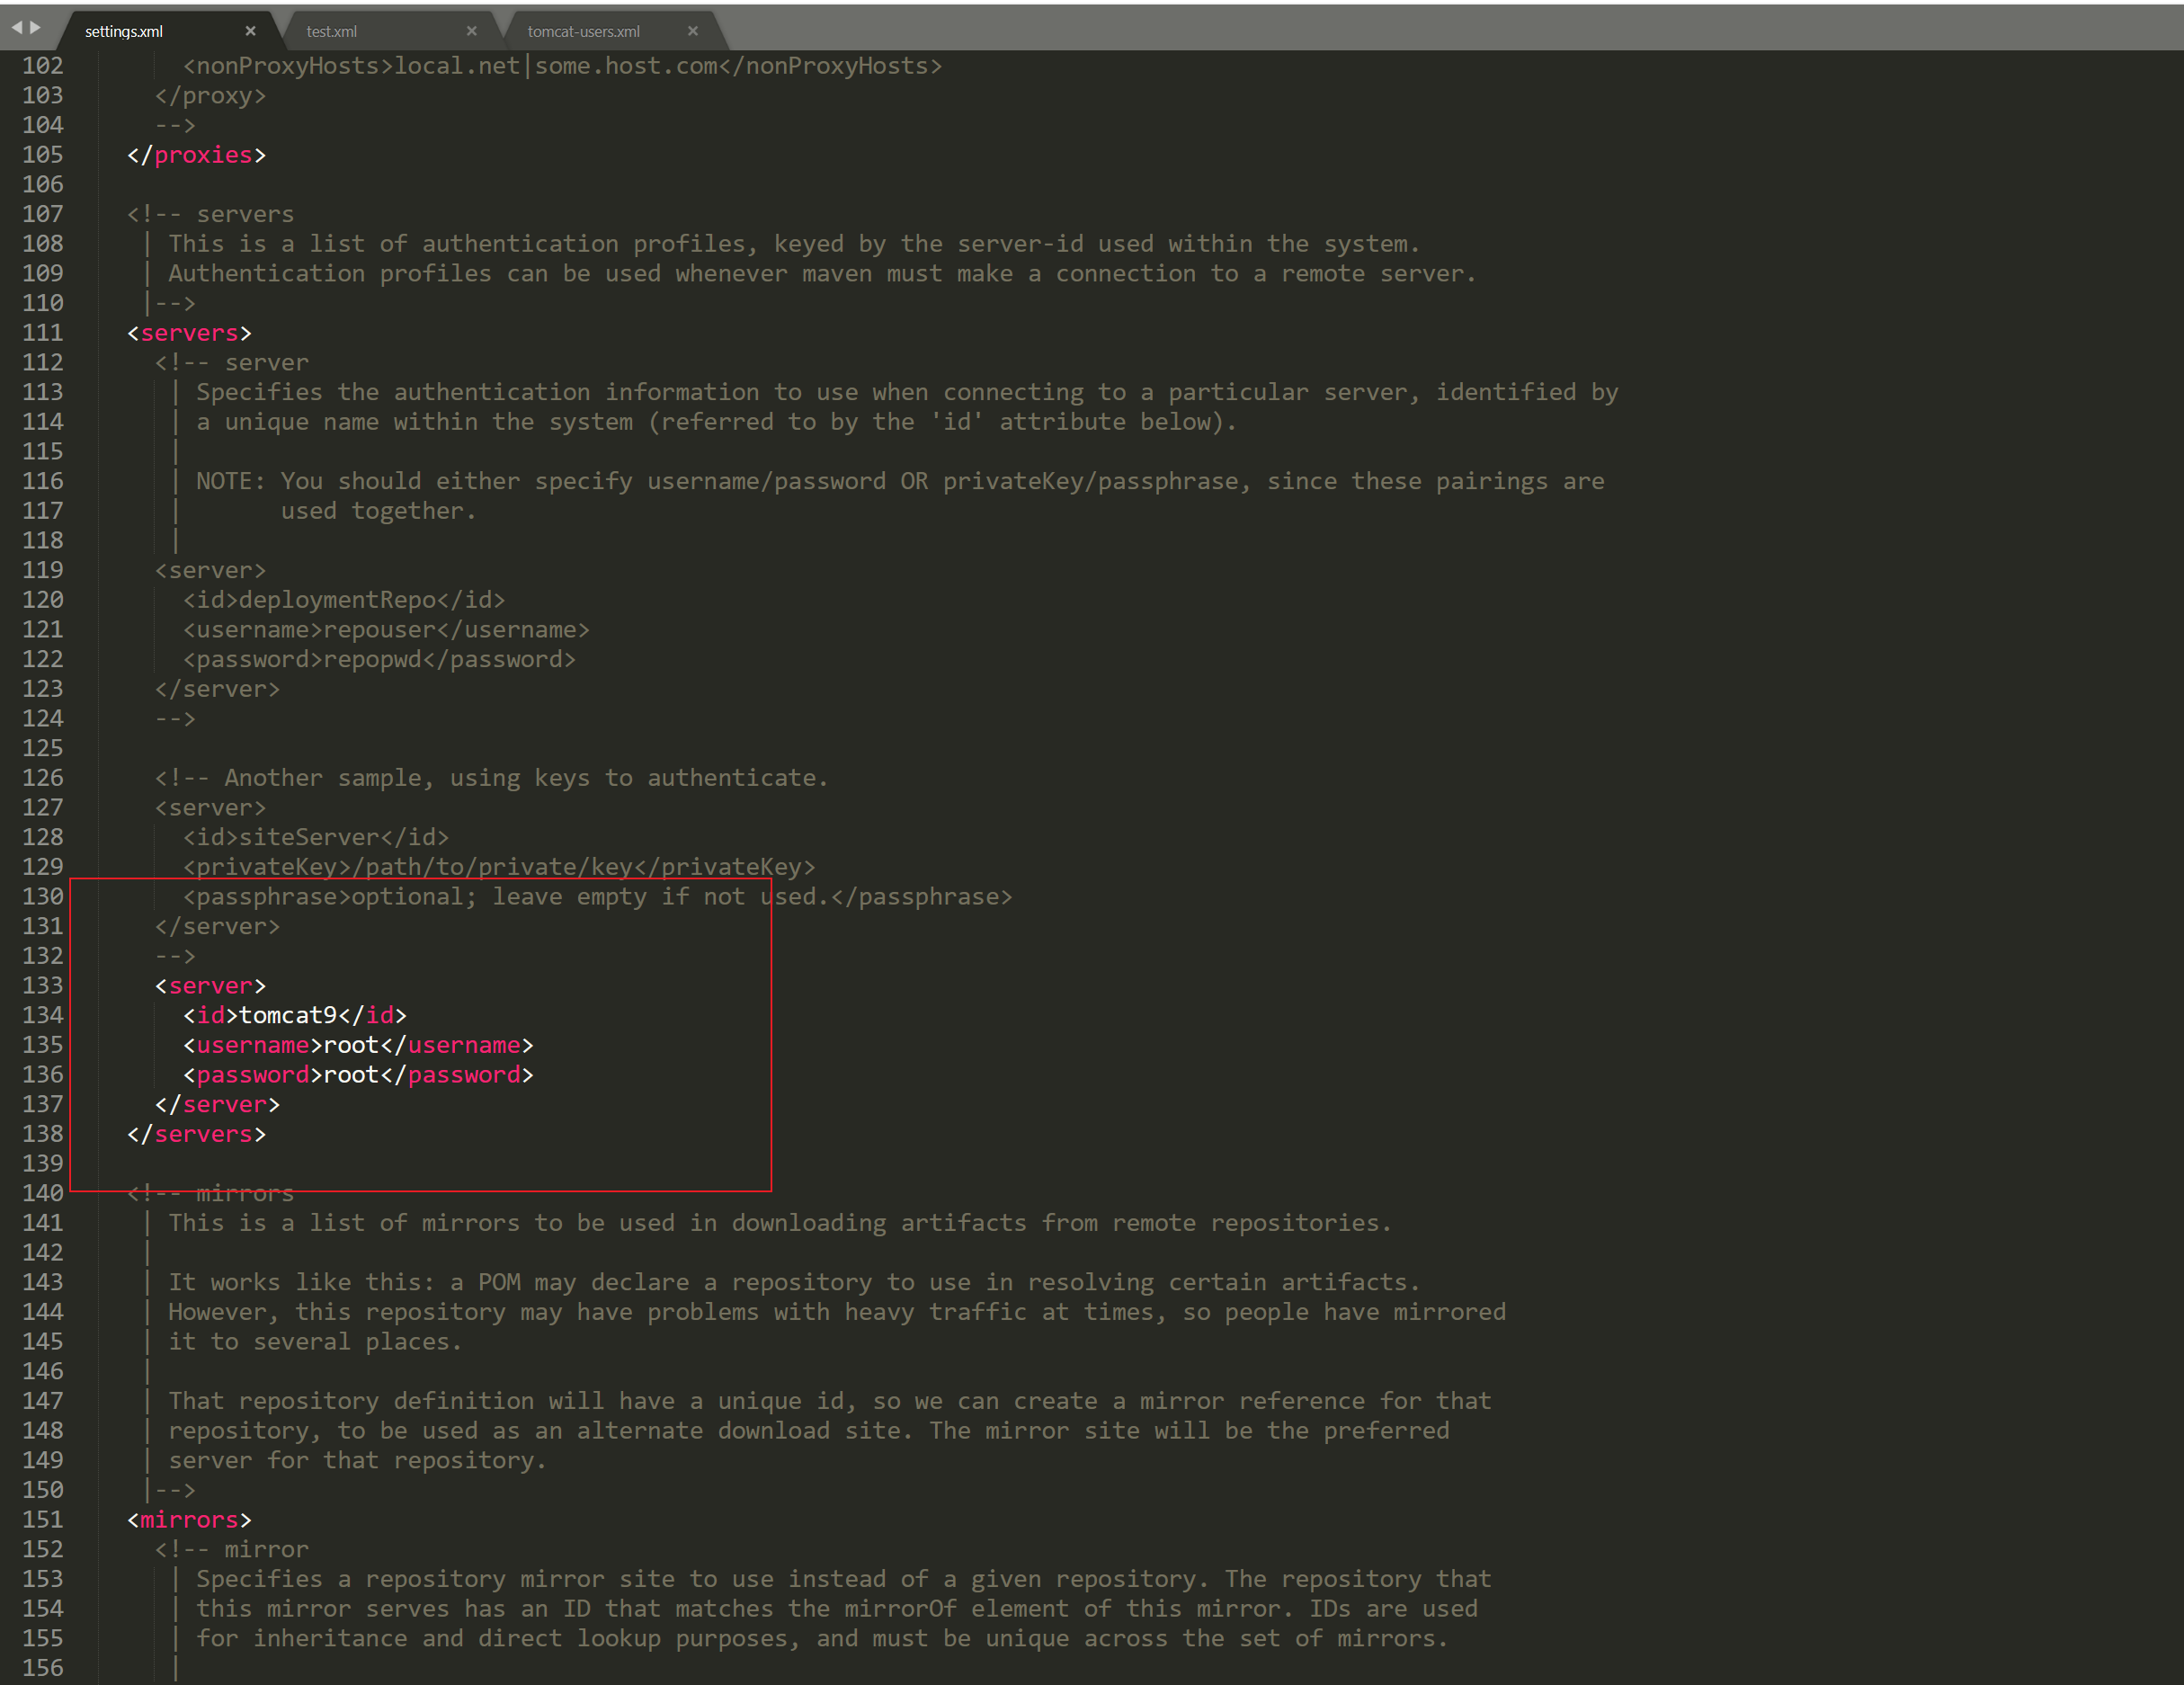Click the tomcat9 id value
The height and width of the screenshot is (1685, 2184).
[x=288, y=1015]
